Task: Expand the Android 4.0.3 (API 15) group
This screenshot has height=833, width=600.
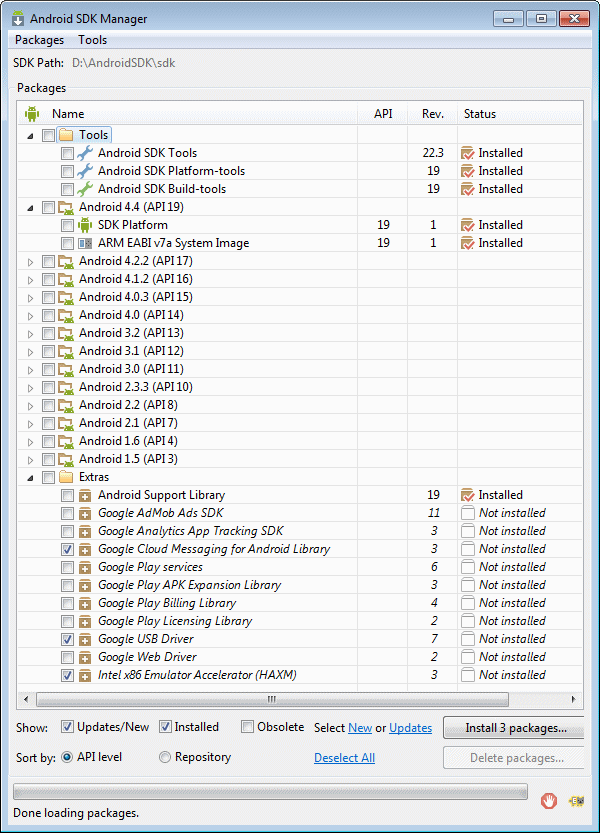Action: tap(30, 298)
